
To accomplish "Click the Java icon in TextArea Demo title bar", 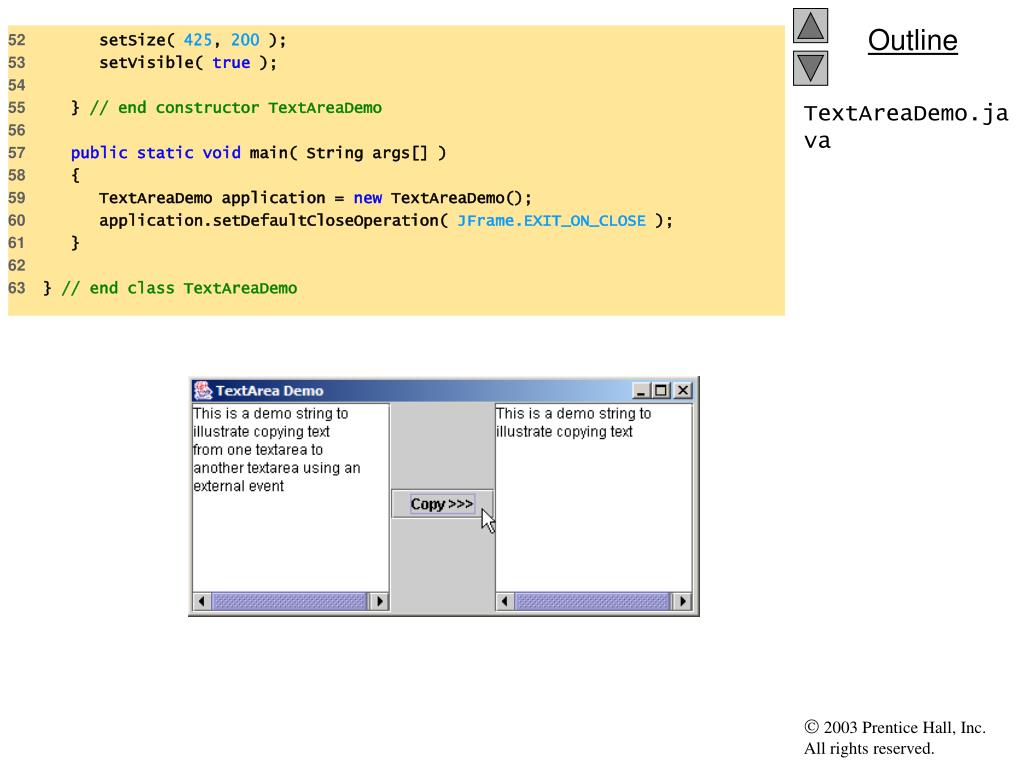I will 203,391.
